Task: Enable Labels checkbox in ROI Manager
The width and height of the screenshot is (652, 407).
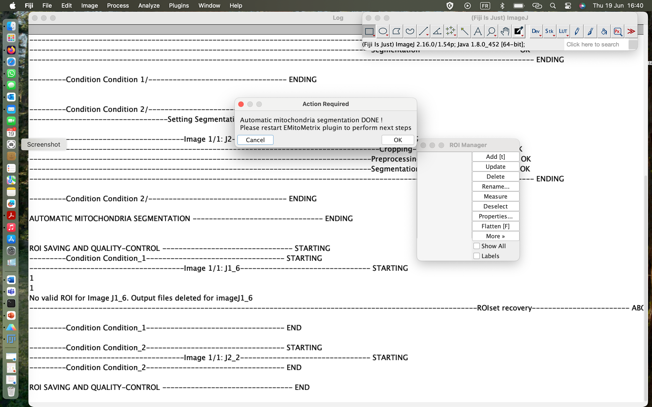Action: [x=477, y=256]
